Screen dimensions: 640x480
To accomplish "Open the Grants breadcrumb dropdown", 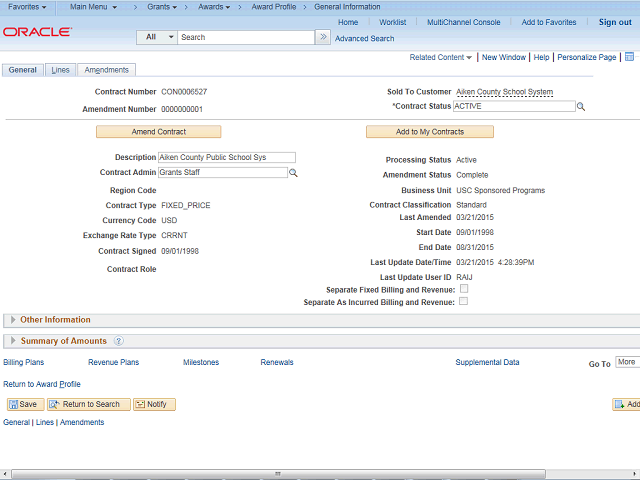I will pyautogui.click(x=162, y=7).
